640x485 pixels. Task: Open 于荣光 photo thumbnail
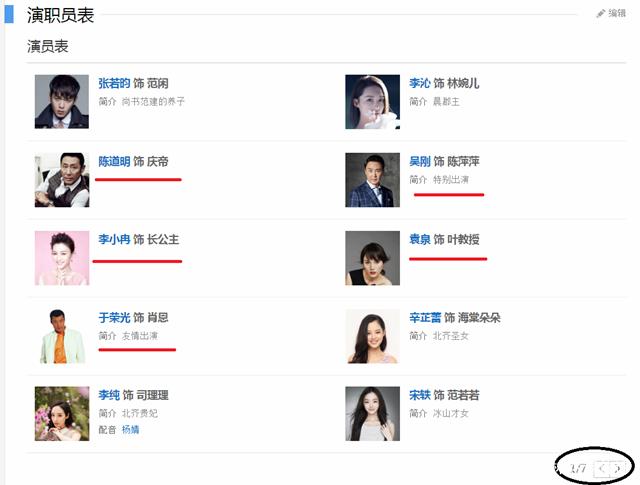61,336
